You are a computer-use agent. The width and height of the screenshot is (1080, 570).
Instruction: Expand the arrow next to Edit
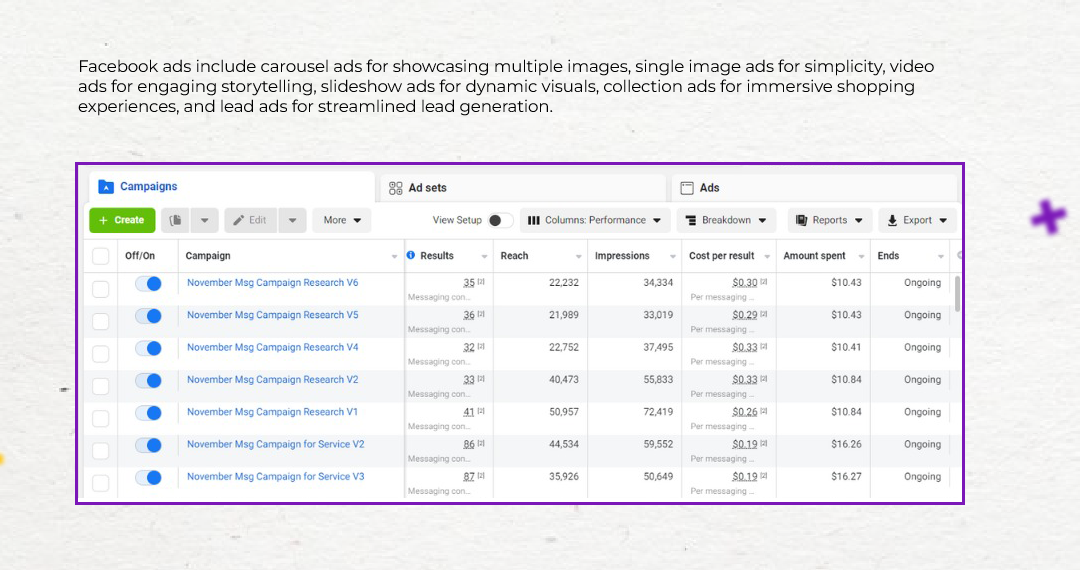click(x=292, y=220)
